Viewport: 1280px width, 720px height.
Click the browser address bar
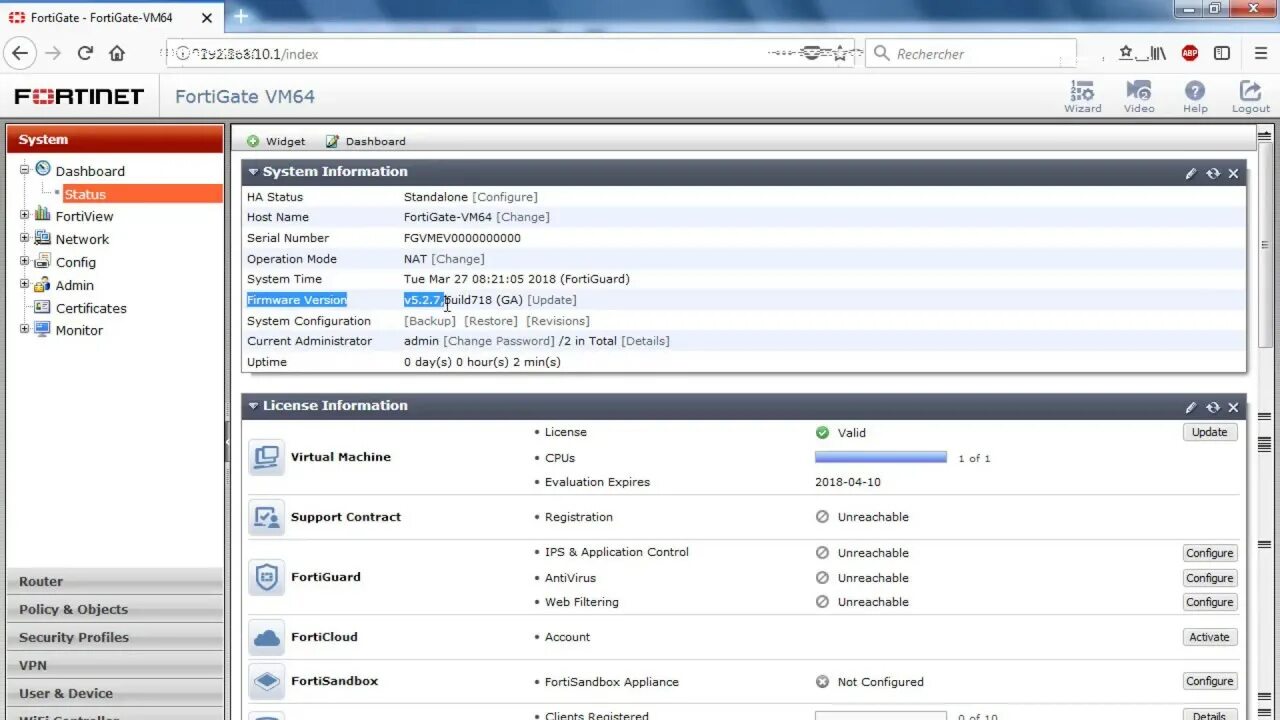click(x=510, y=54)
